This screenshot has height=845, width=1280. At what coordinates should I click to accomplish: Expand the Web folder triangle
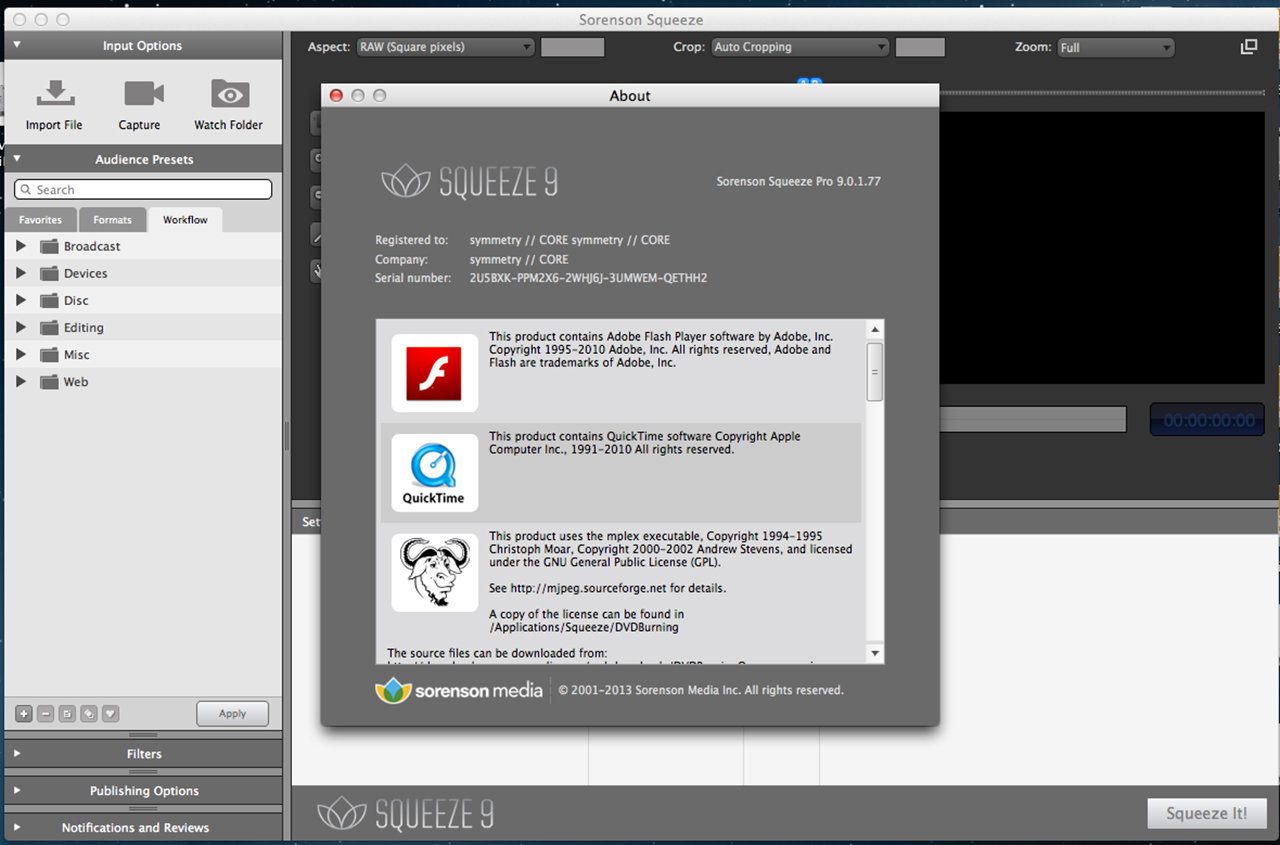(x=20, y=381)
